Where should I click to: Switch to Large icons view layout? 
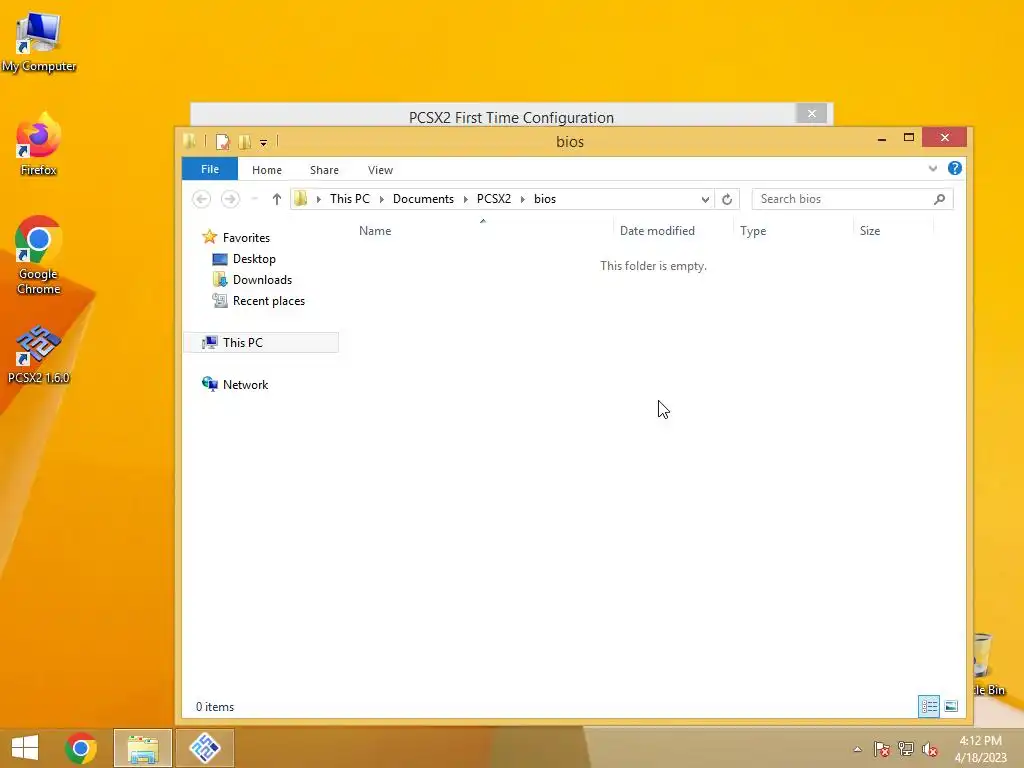pos(951,706)
